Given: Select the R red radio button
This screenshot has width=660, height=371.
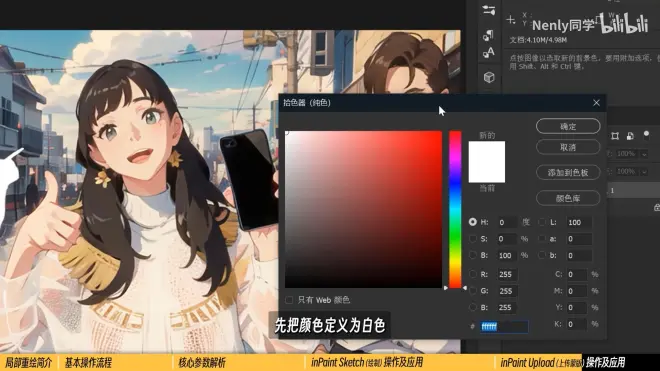Looking at the screenshot, I should click(x=473, y=274).
